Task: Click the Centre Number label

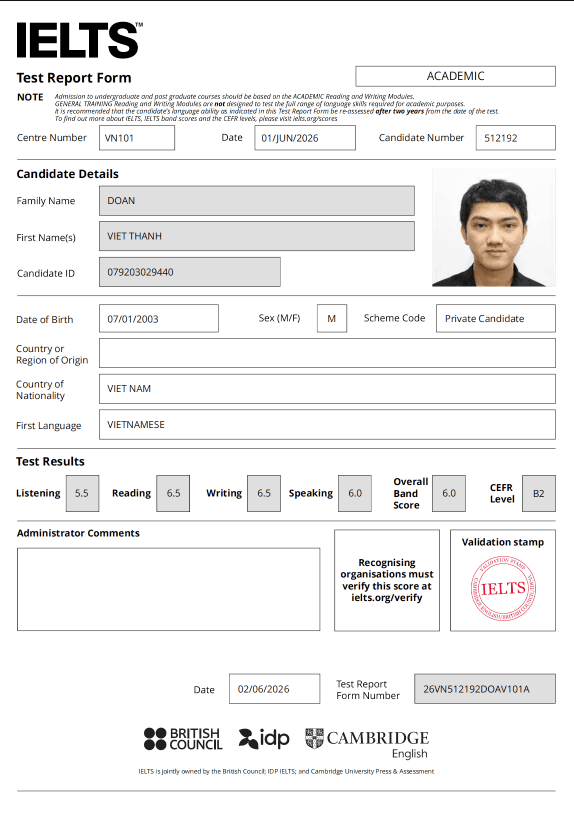Action: 52,138
